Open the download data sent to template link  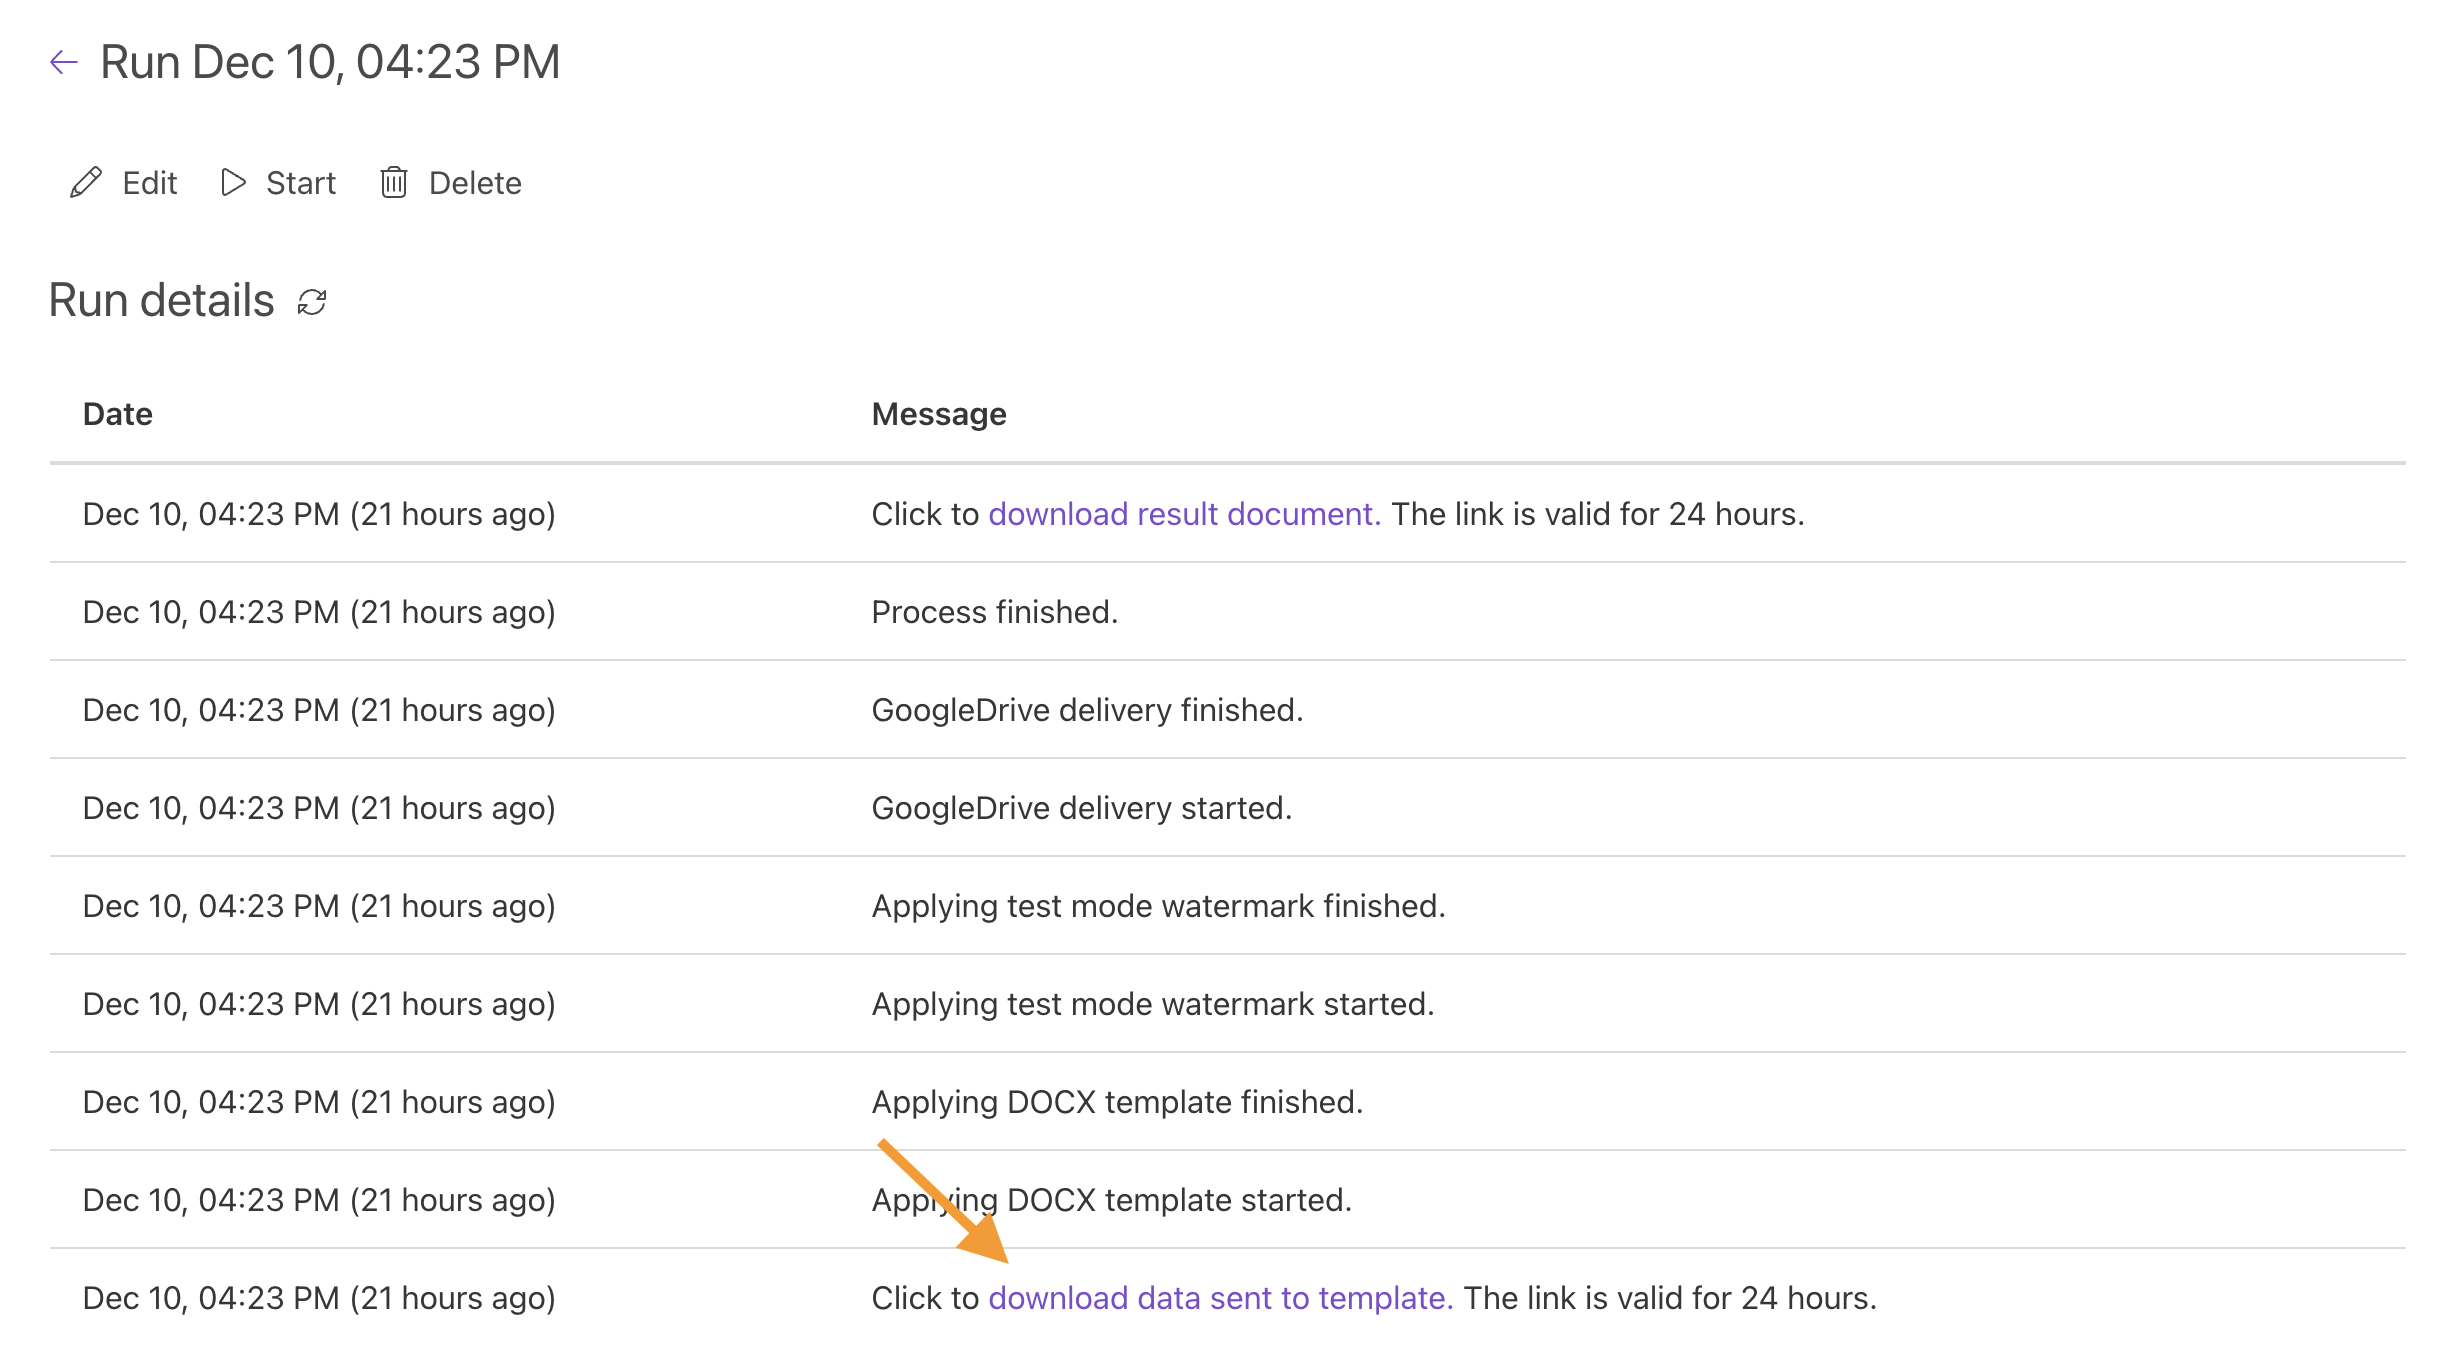click(x=1220, y=1298)
